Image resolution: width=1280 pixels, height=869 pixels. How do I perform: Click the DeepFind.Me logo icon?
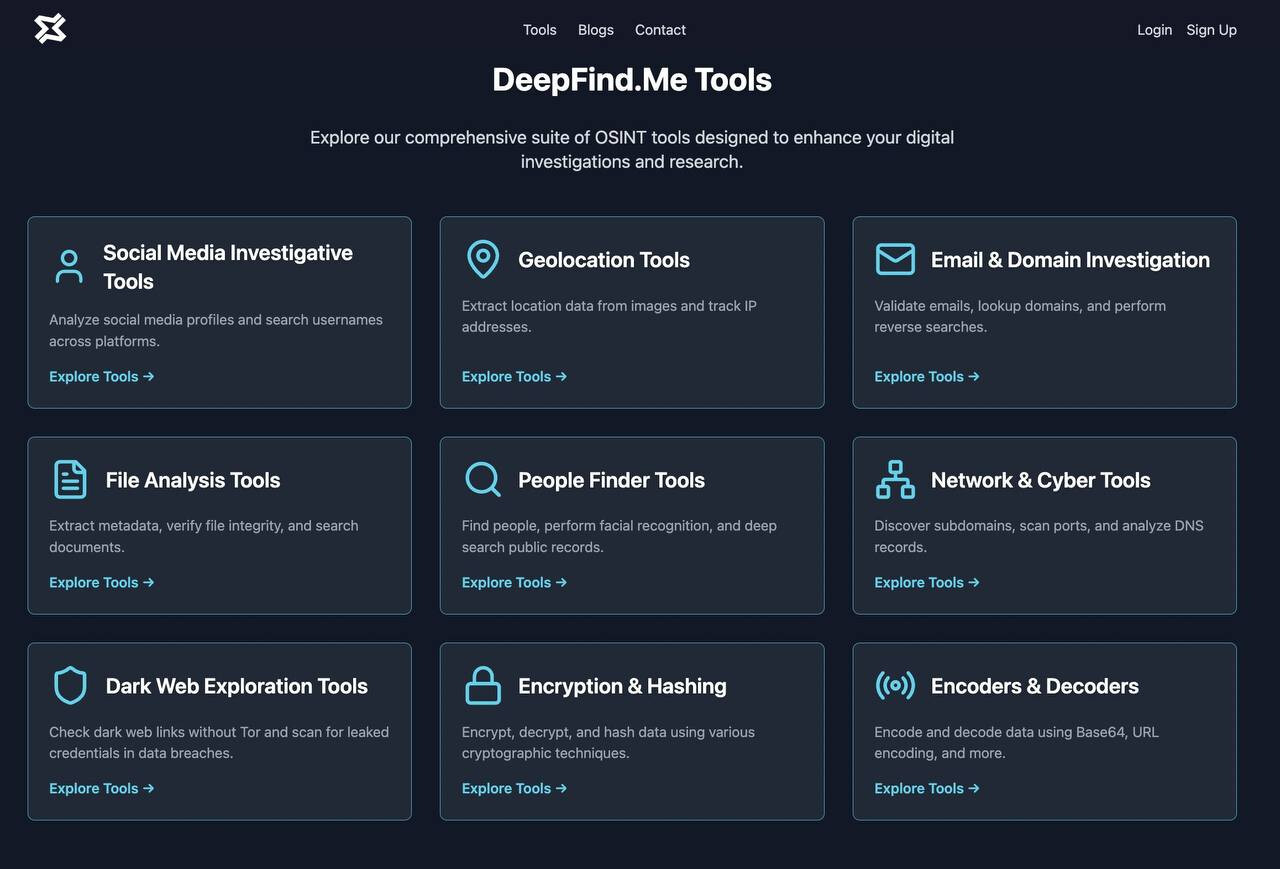(x=50, y=29)
